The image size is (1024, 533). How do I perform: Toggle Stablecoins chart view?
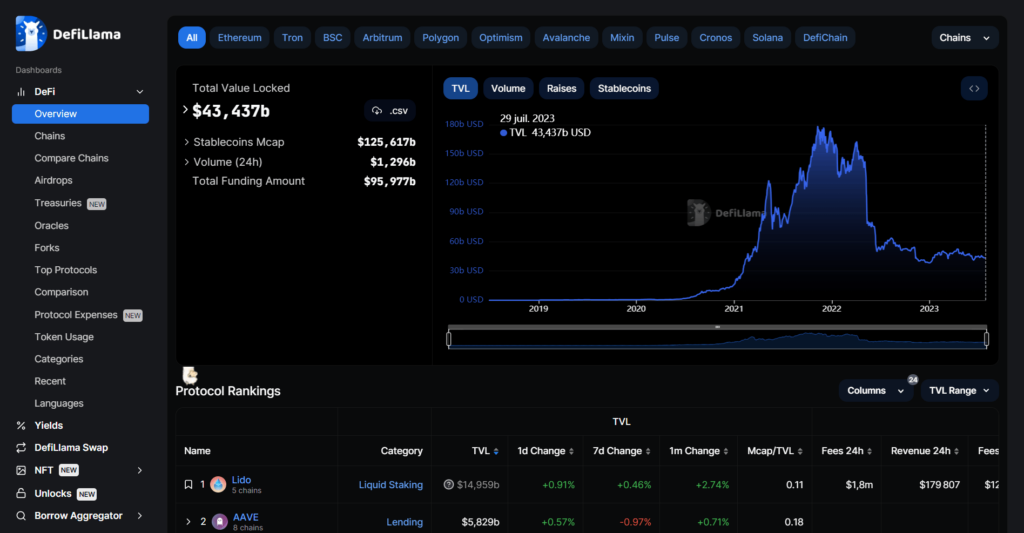(624, 88)
